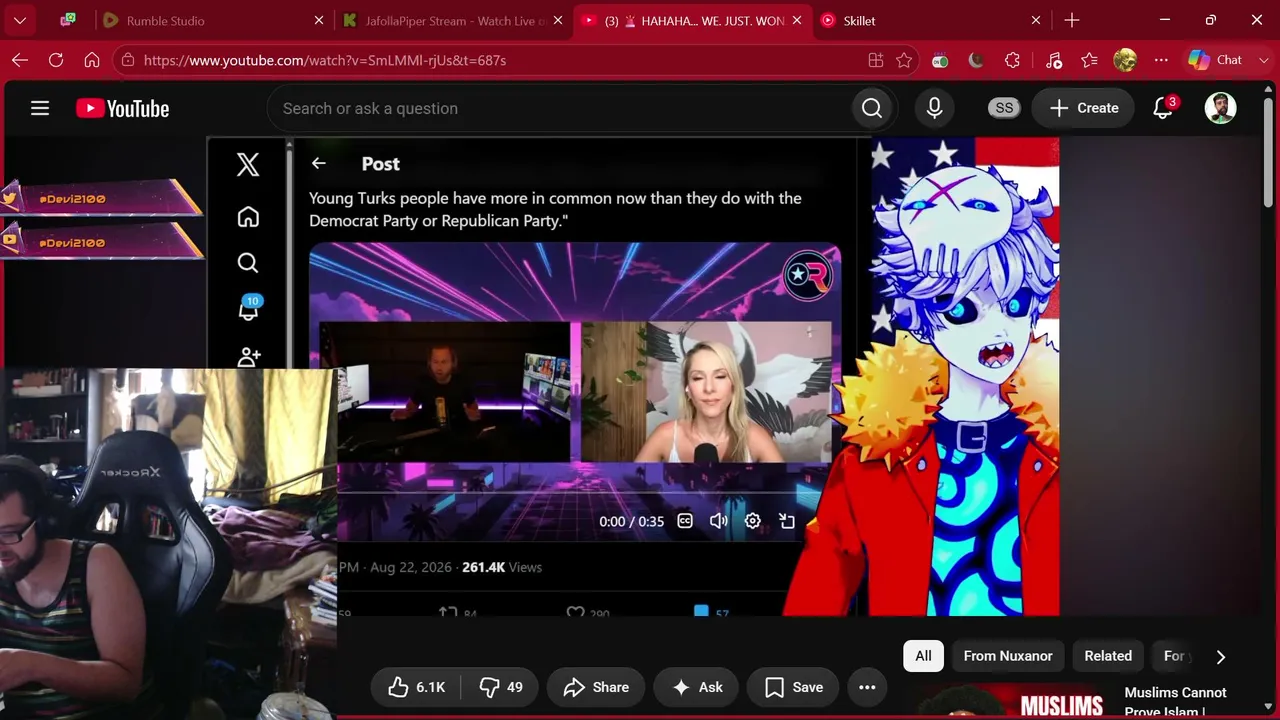
Task: Click the crescent moon extension icon
Action: [x=976, y=60]
